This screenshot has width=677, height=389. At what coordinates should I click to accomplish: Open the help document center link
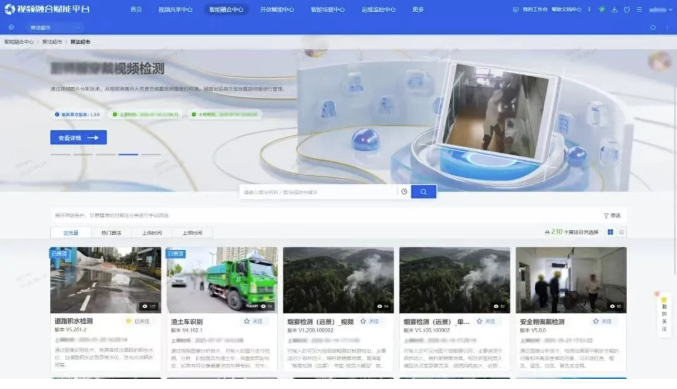566,9
